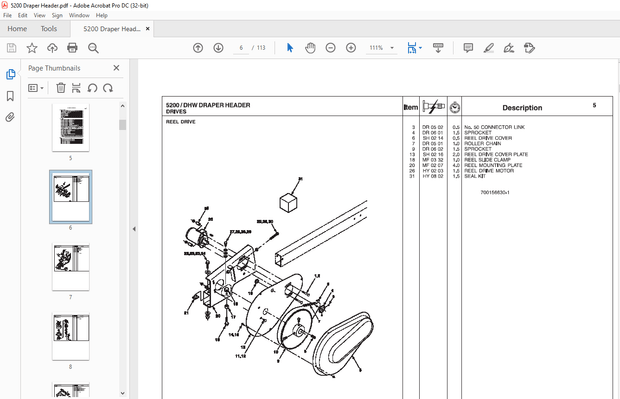The width and height of the screenshot is (620, 399).
Task: Print the document with the printer icon
Action: [72, 48]
